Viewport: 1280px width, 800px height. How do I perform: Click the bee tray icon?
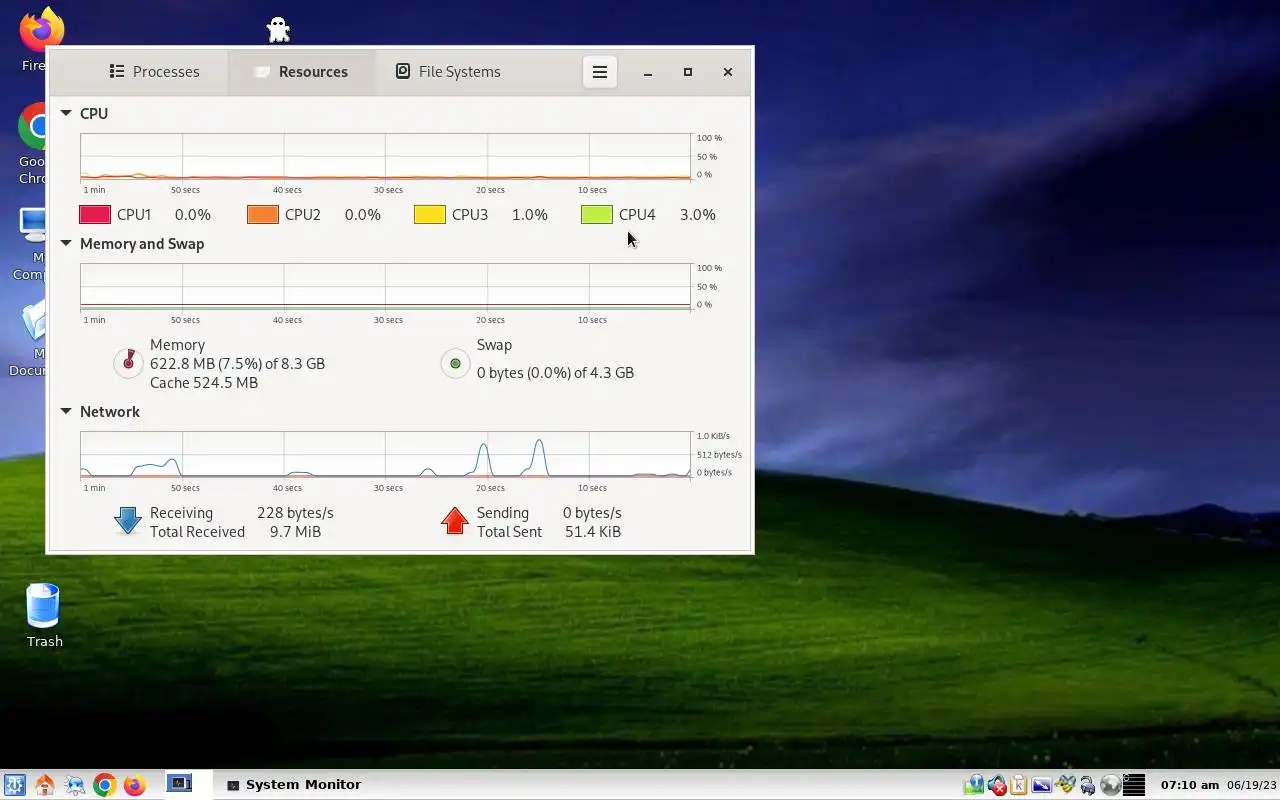[x=1065, y=785]
